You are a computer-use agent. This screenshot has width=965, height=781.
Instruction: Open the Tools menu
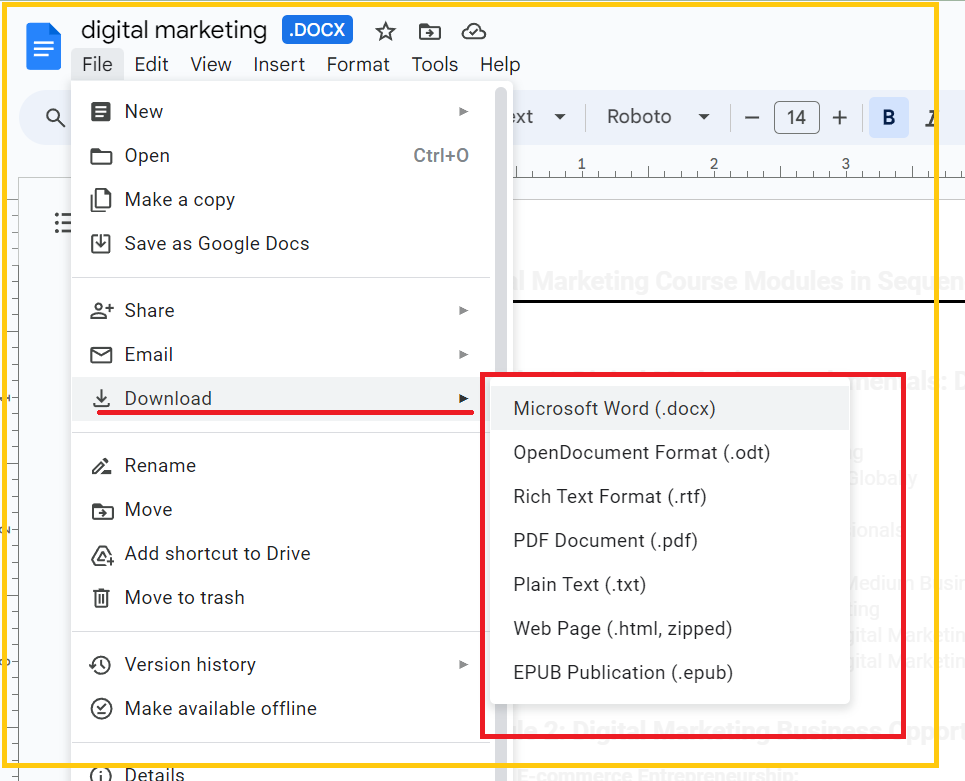[x=434, y=64]
